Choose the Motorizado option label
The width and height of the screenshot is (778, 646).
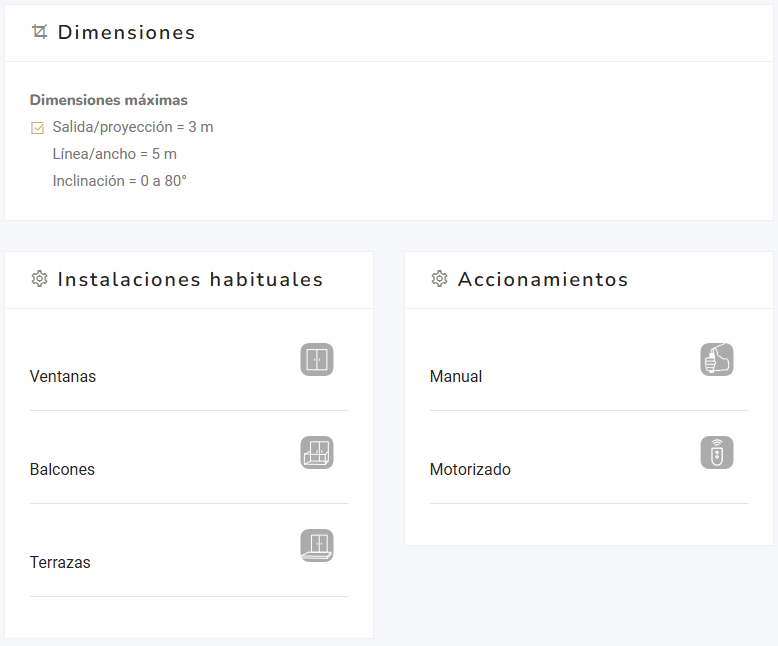[x=470, y=470]
